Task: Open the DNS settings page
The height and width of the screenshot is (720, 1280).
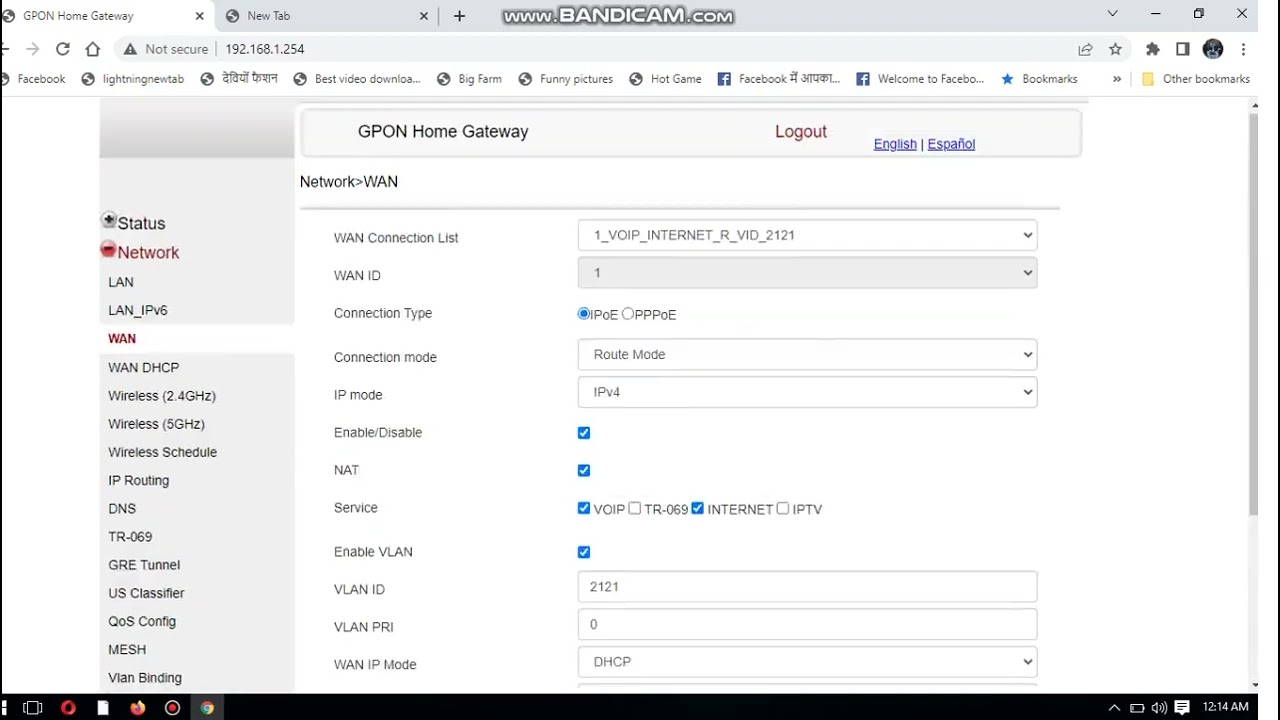Action: tap(122, 509)
